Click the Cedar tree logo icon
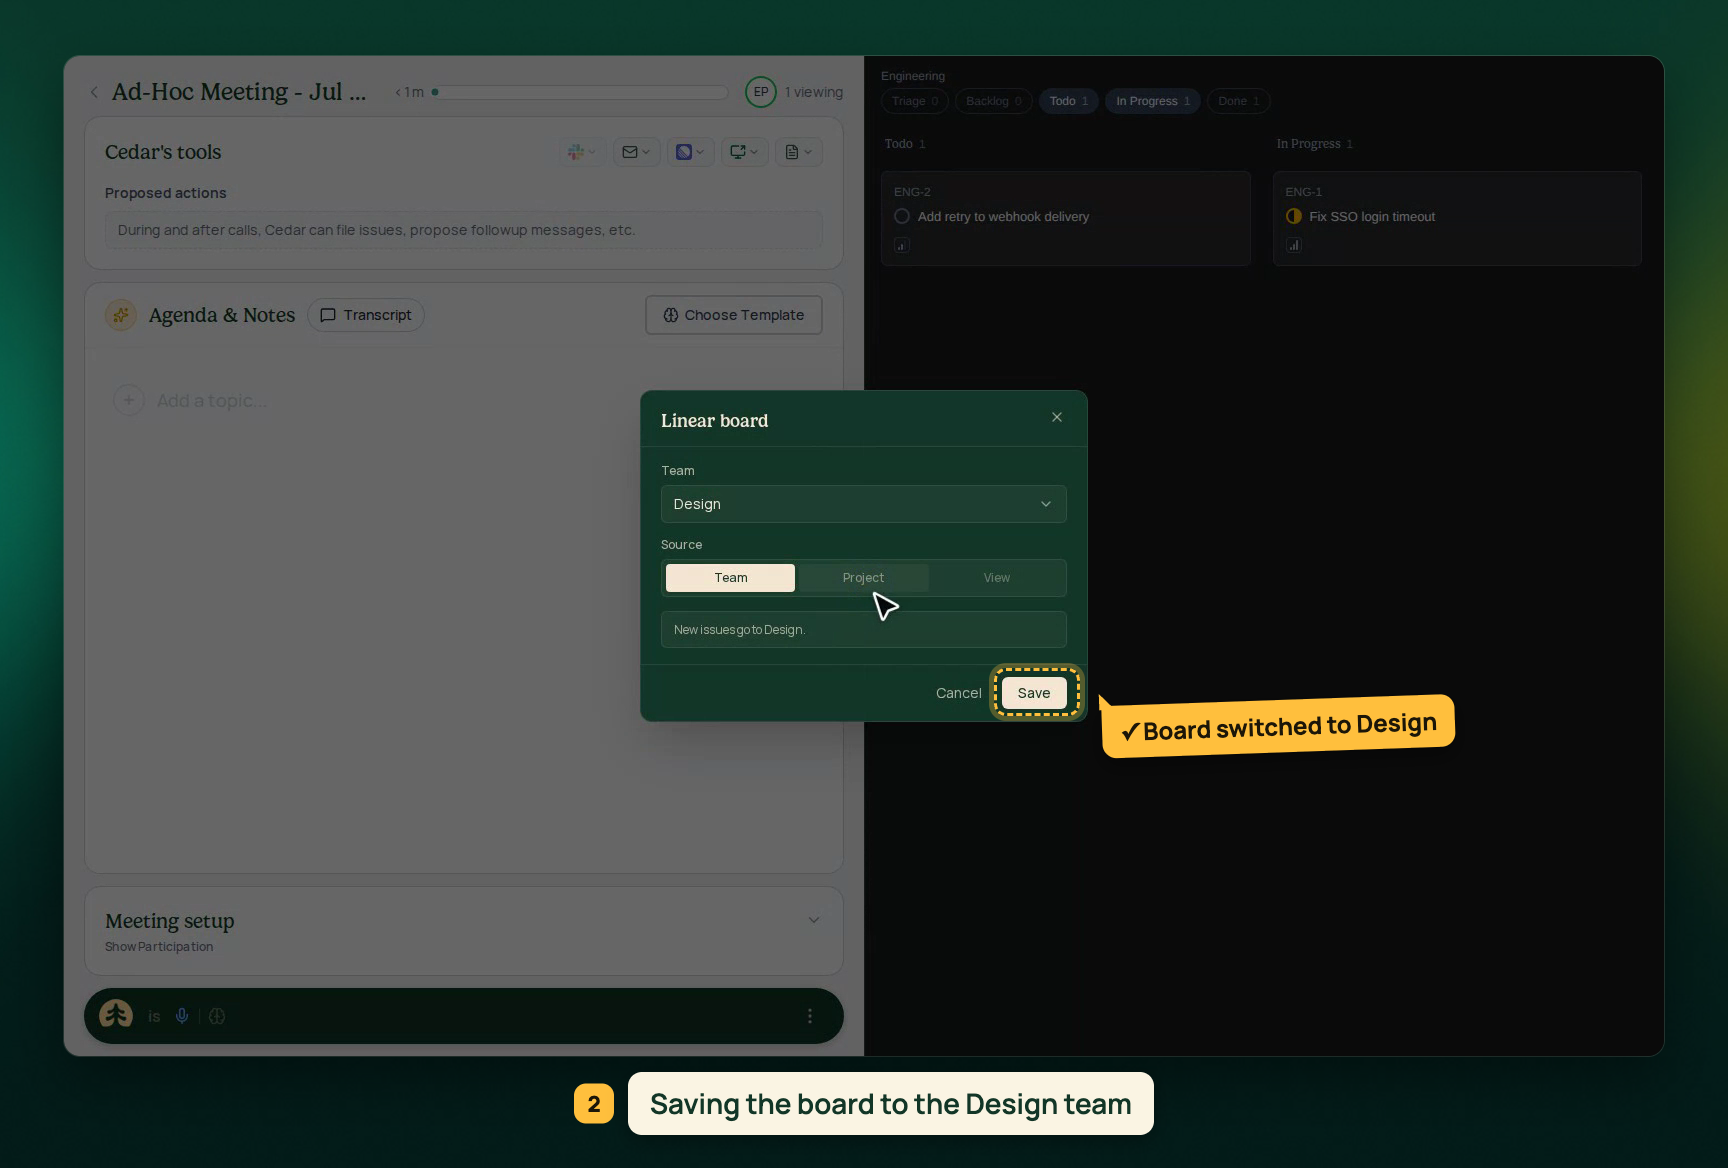The width and height of the screenshot is (1728, 1168). pos(116,1015)
